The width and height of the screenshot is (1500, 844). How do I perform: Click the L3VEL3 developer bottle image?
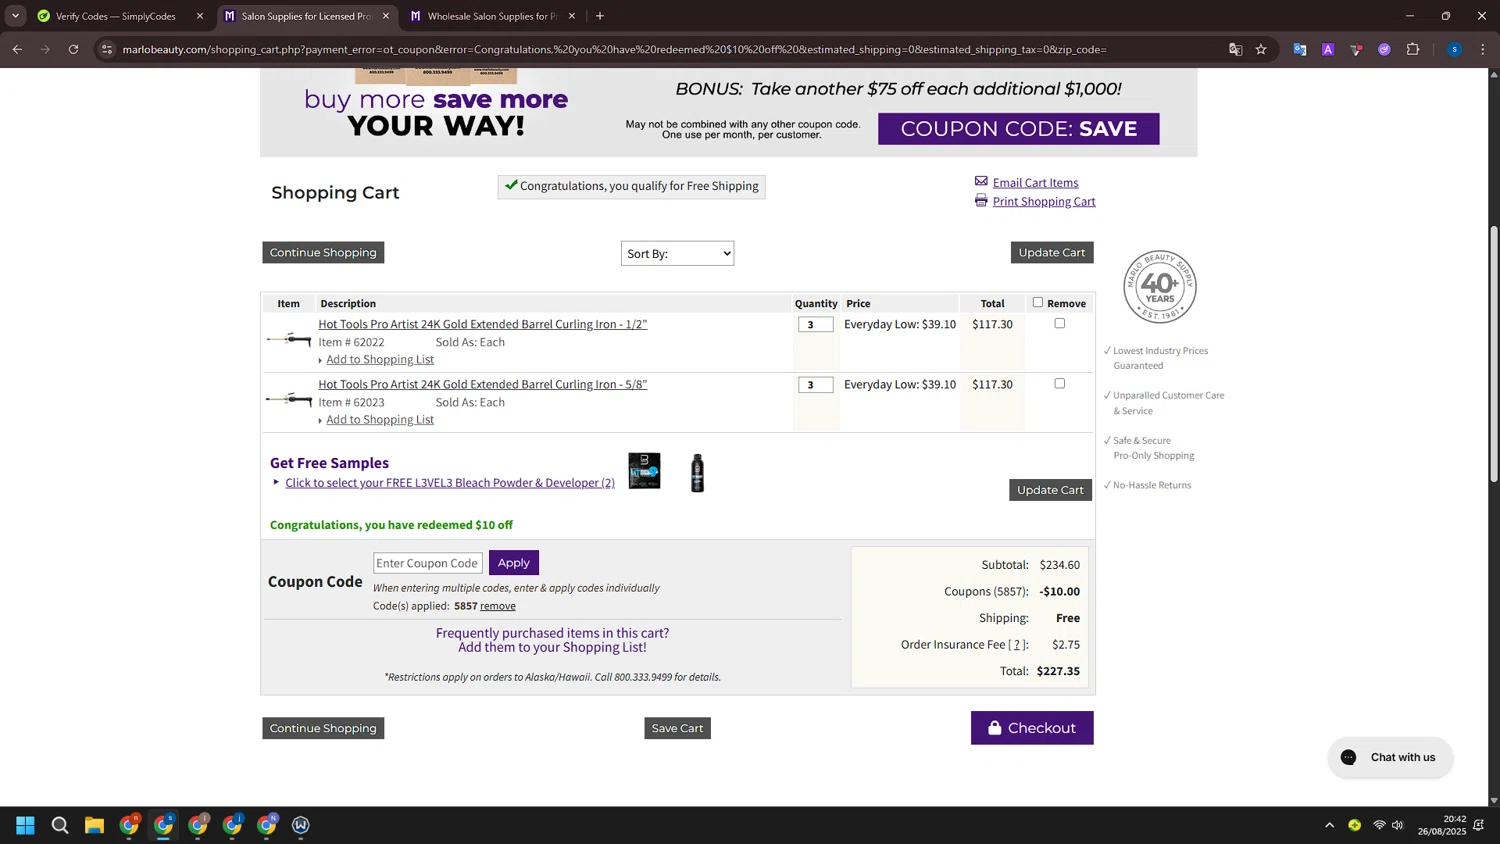(x=698, y=473)
